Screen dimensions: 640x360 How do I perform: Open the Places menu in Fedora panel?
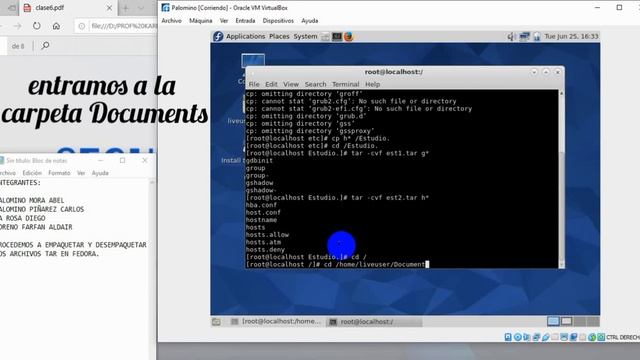[279, 36]
